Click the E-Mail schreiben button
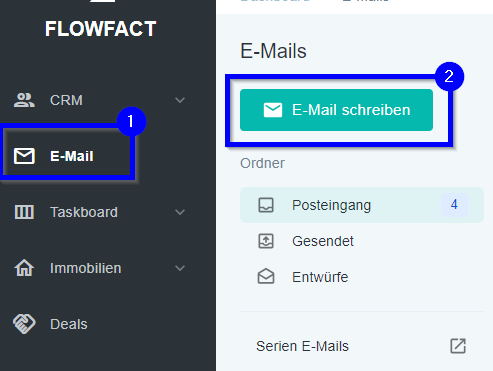Viewport: 493px width, 371px height. click(x=336, y=110)
